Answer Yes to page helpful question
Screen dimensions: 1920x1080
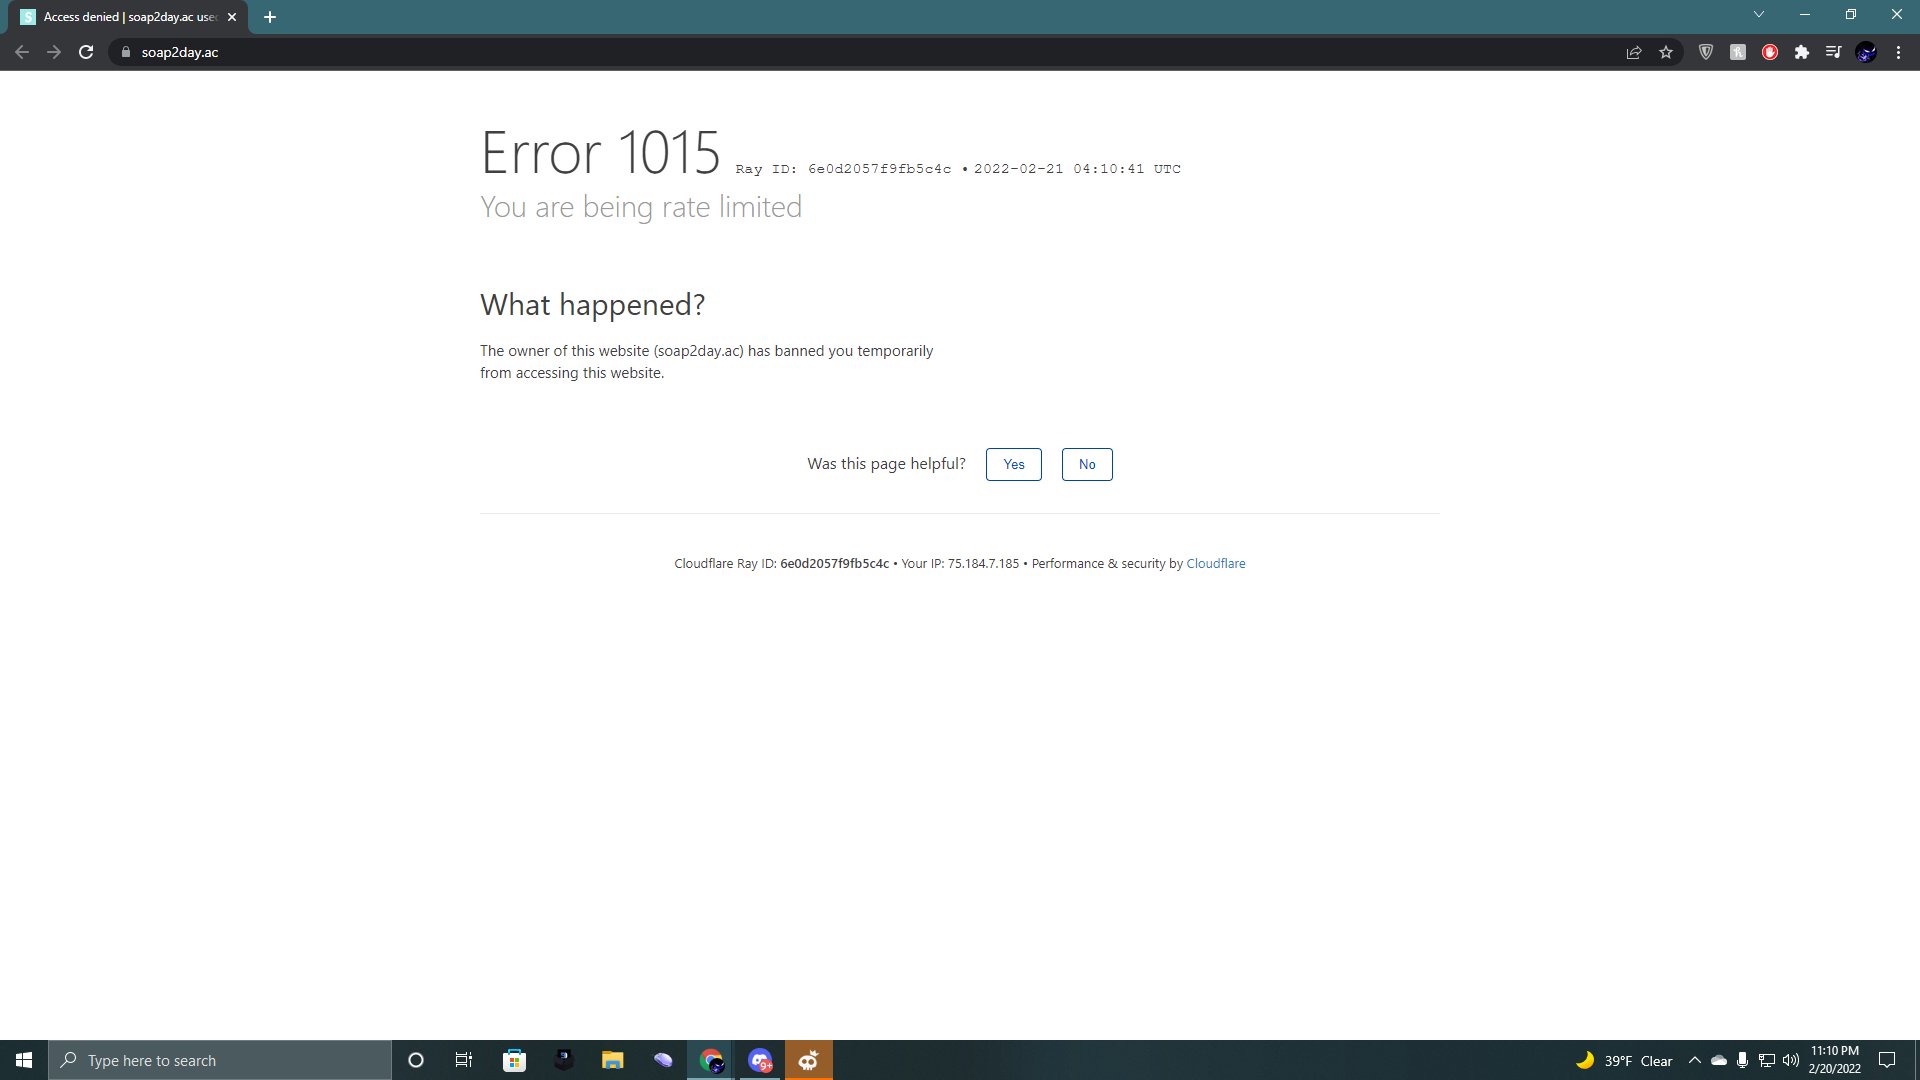coord(1013,464)
